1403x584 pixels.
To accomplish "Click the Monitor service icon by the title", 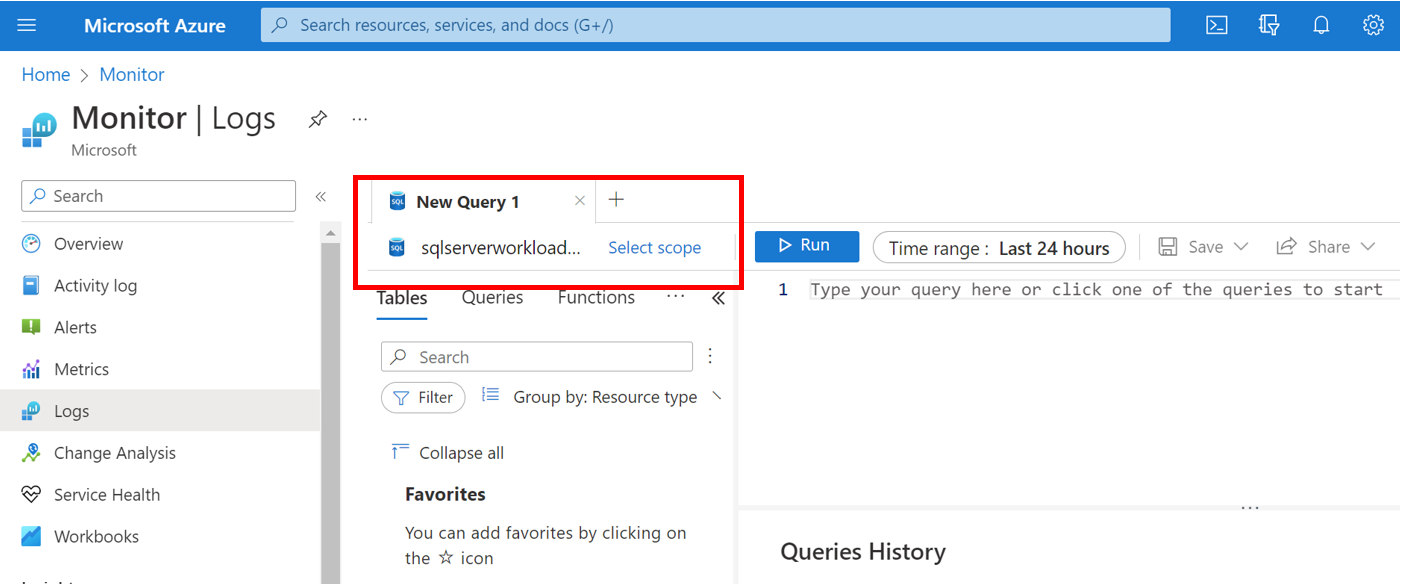I will [40, 131].
